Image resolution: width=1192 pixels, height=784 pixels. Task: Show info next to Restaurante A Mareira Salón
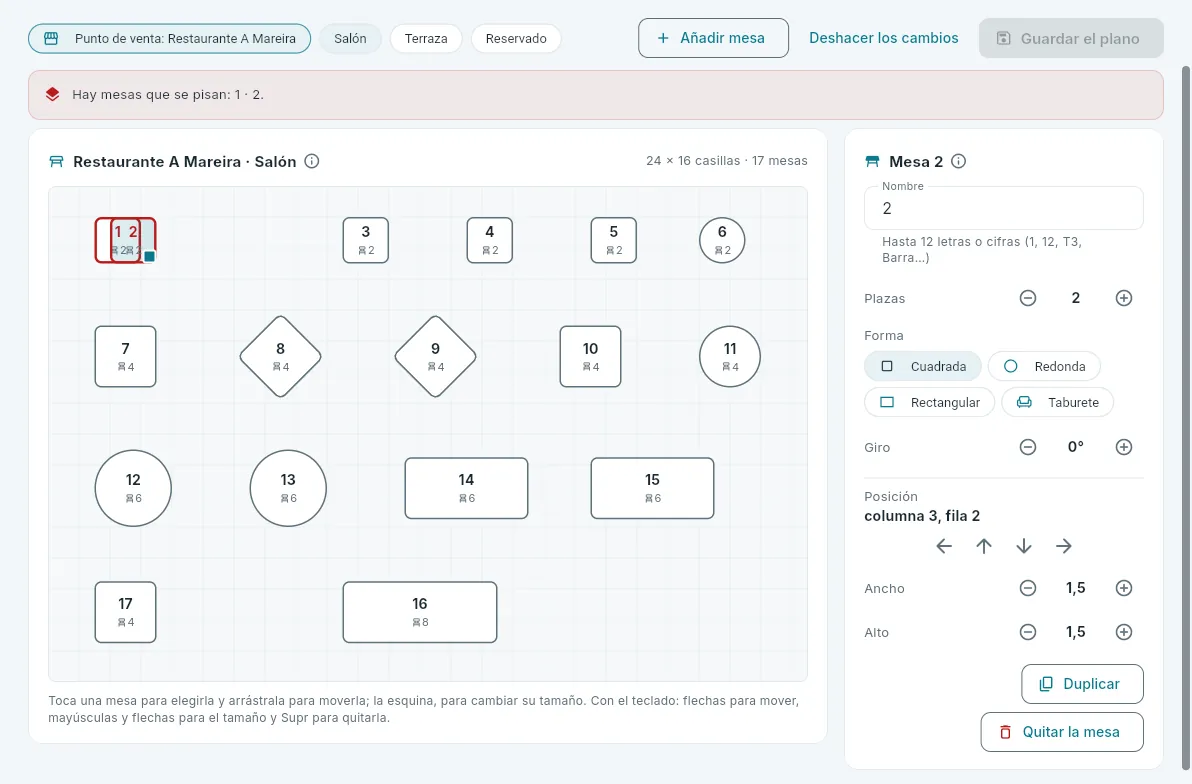[312, 161]
